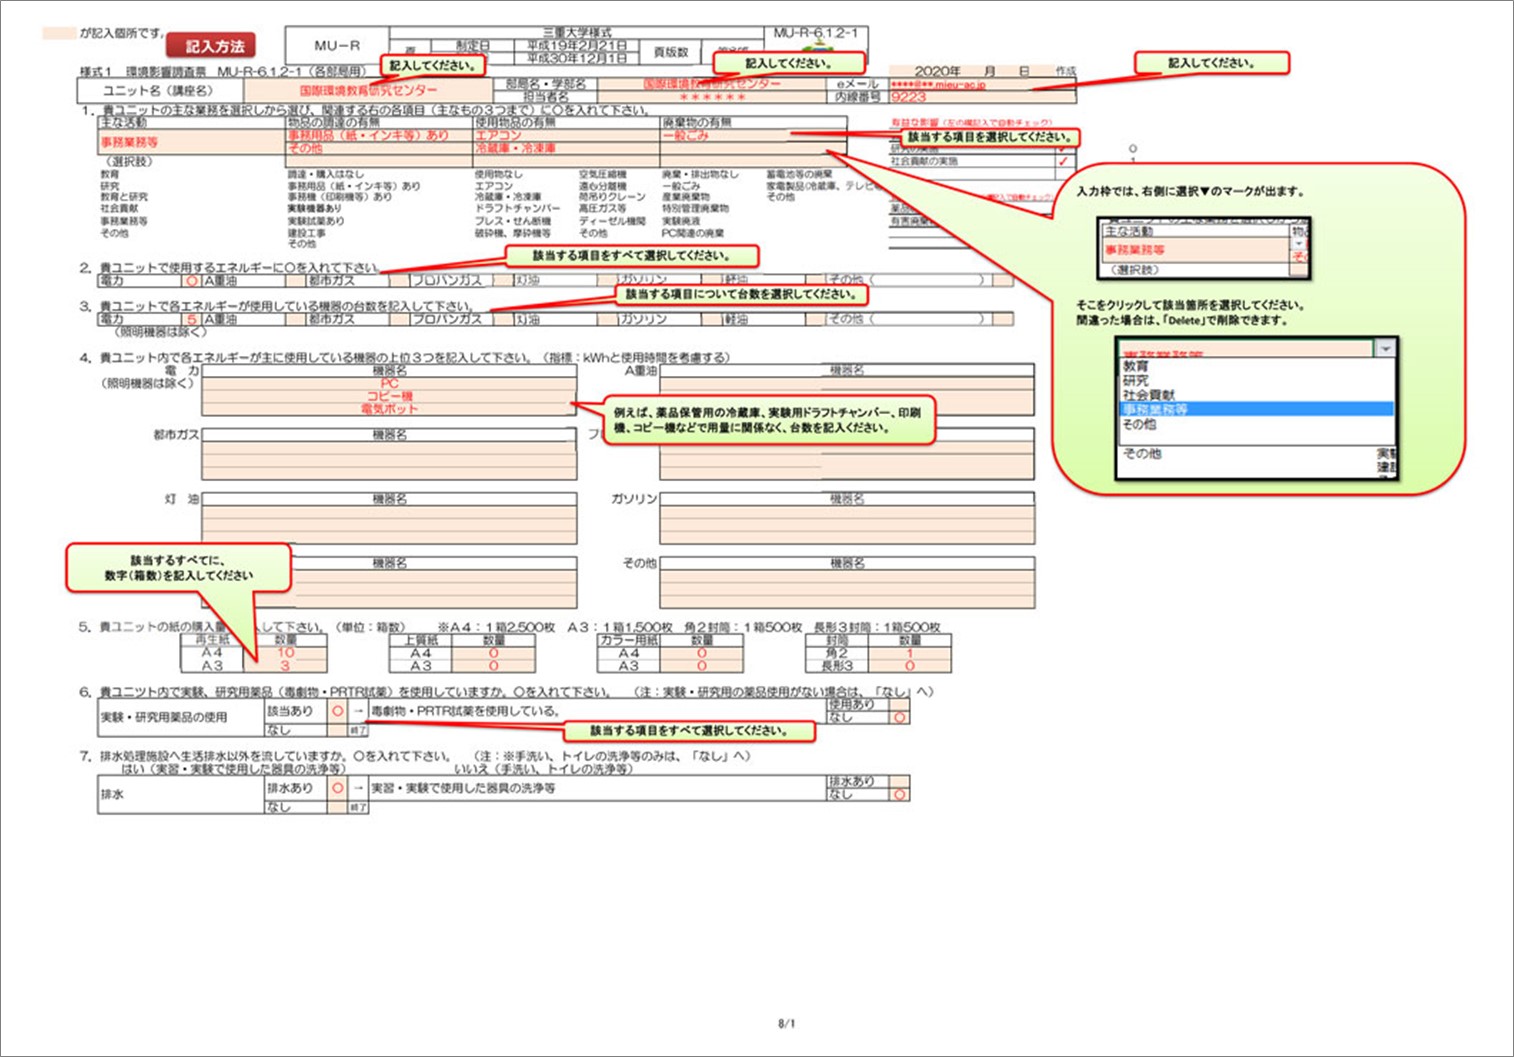Click the 電力 equipment count cell showing 5
Image resolution: width=1514 pixels, height=1057 pixels.
192,320
